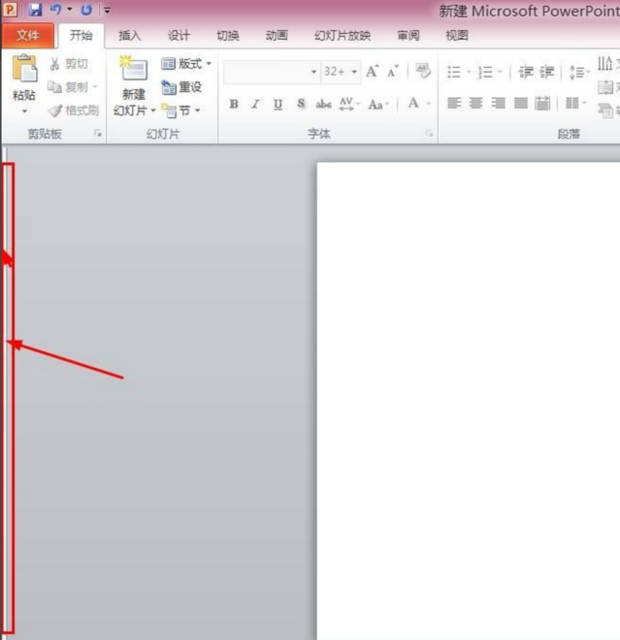Click the Cut (剪切) button
This screenshot has height=640, width=620.
pyautogui.click(x=69, y=64)
